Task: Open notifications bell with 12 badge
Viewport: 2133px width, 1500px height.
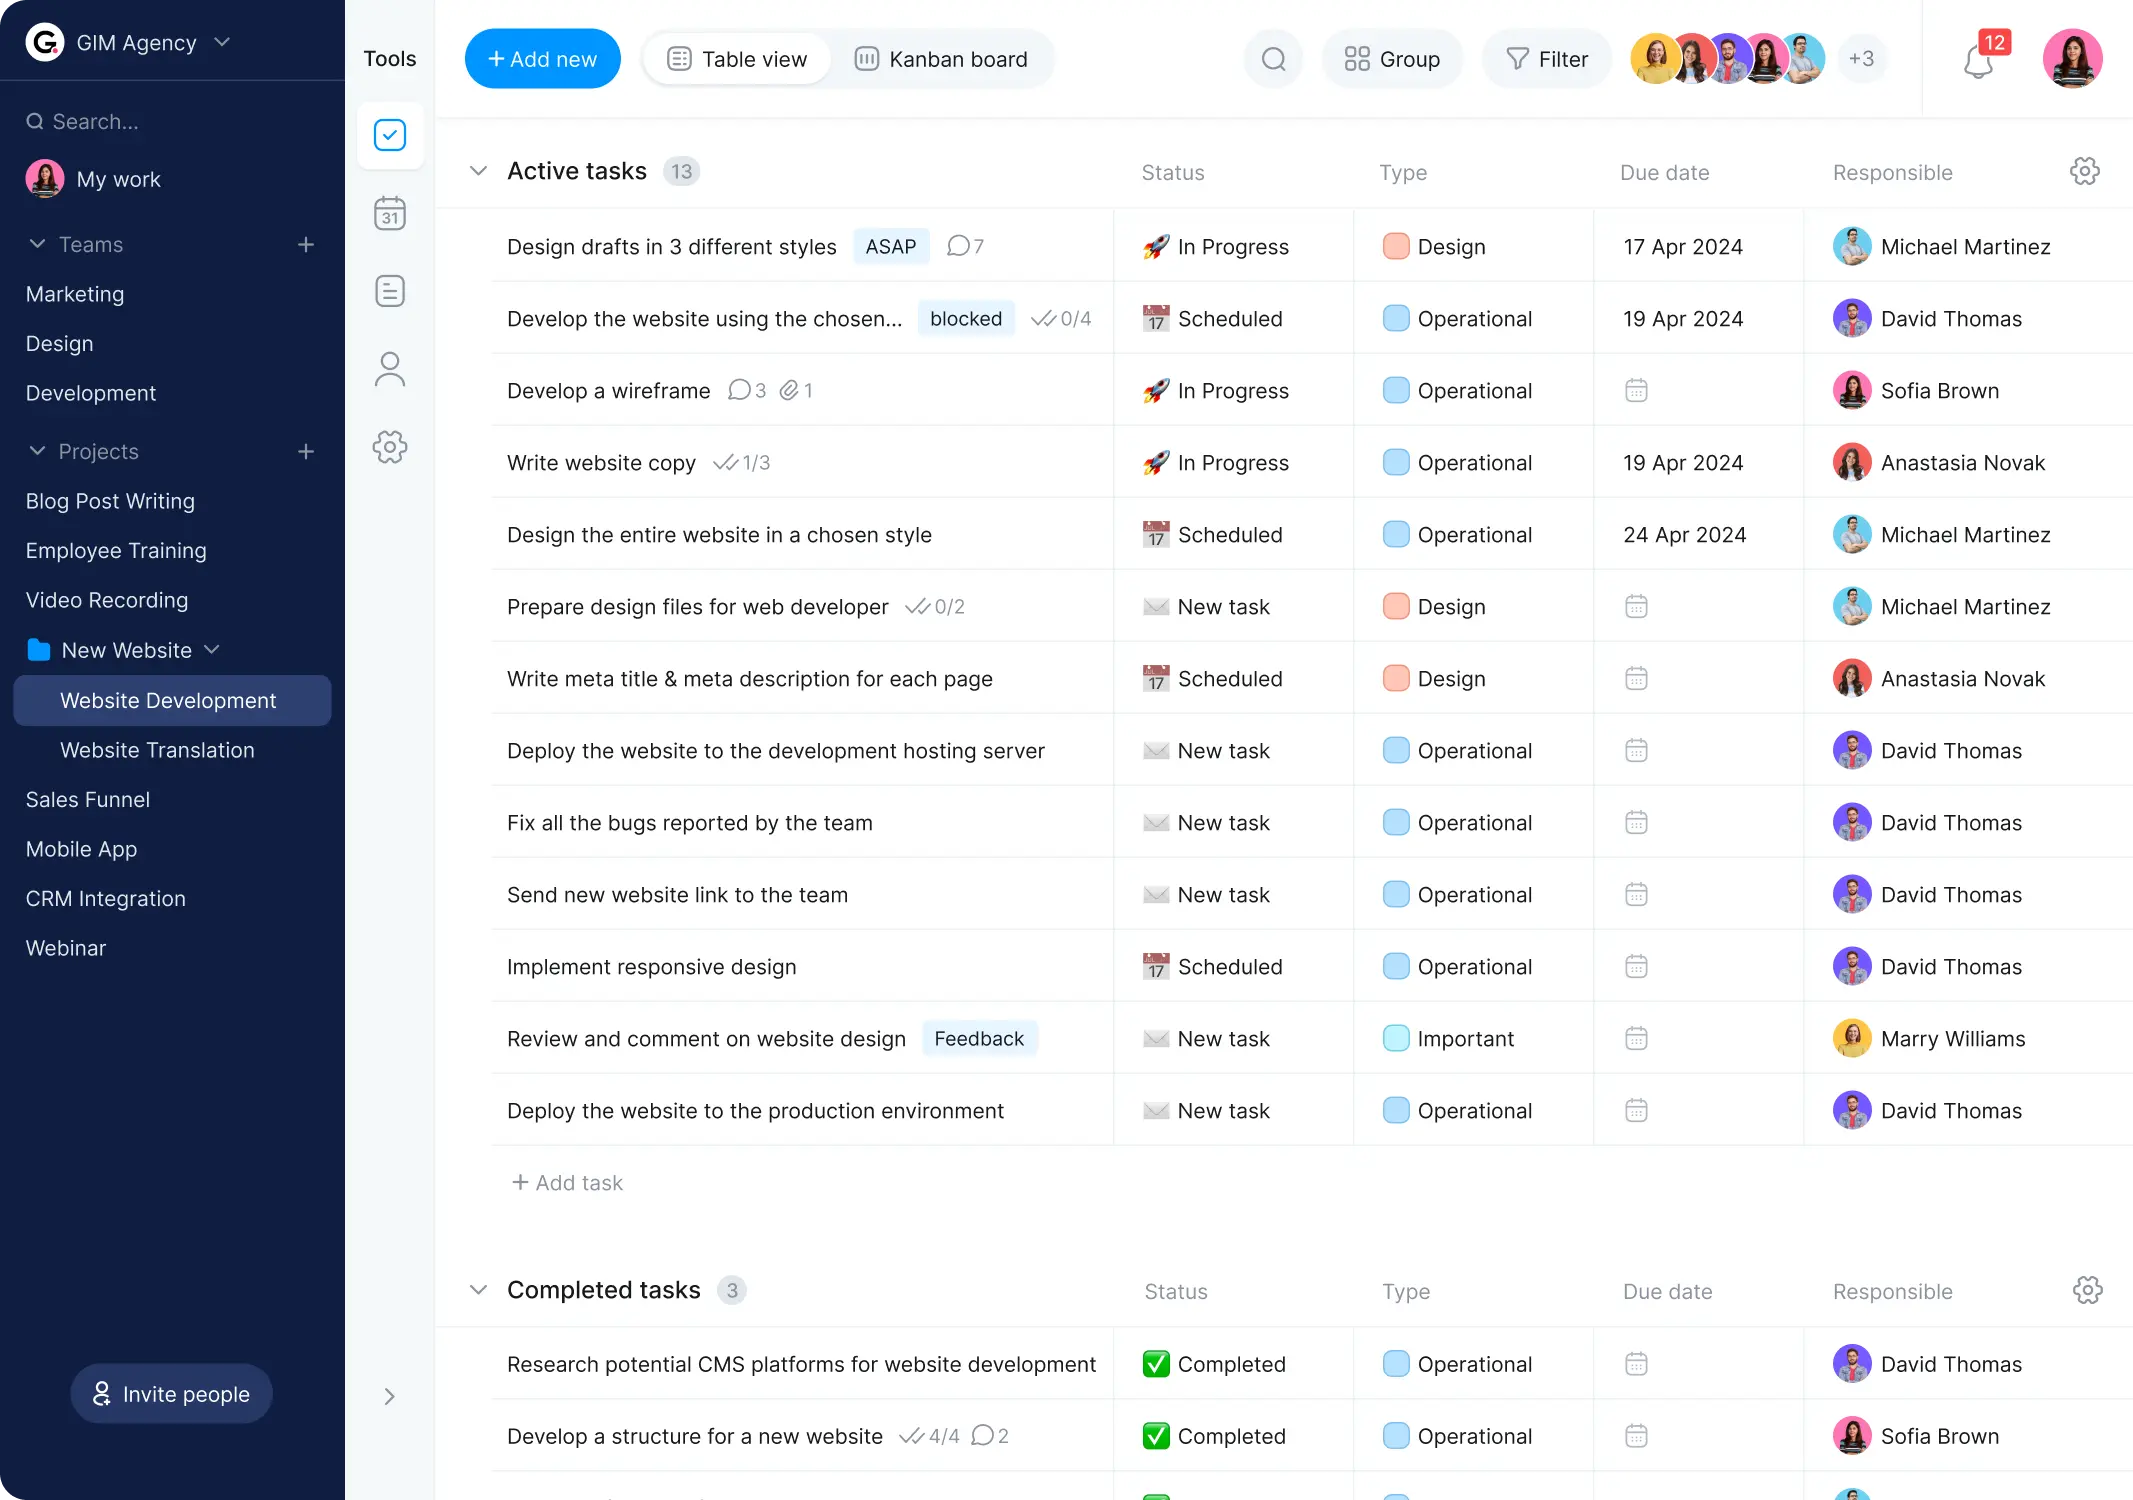Action: coord(1980,59)
